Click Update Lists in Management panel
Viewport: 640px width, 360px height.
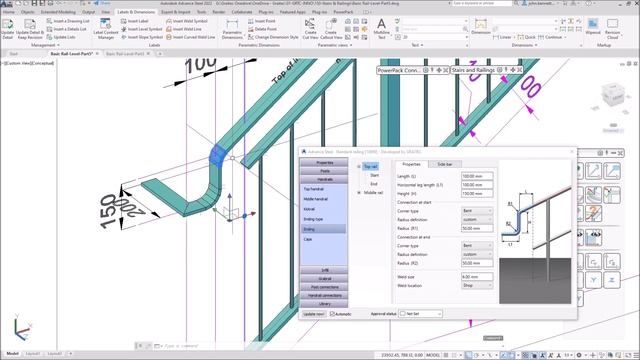(61, 37)
